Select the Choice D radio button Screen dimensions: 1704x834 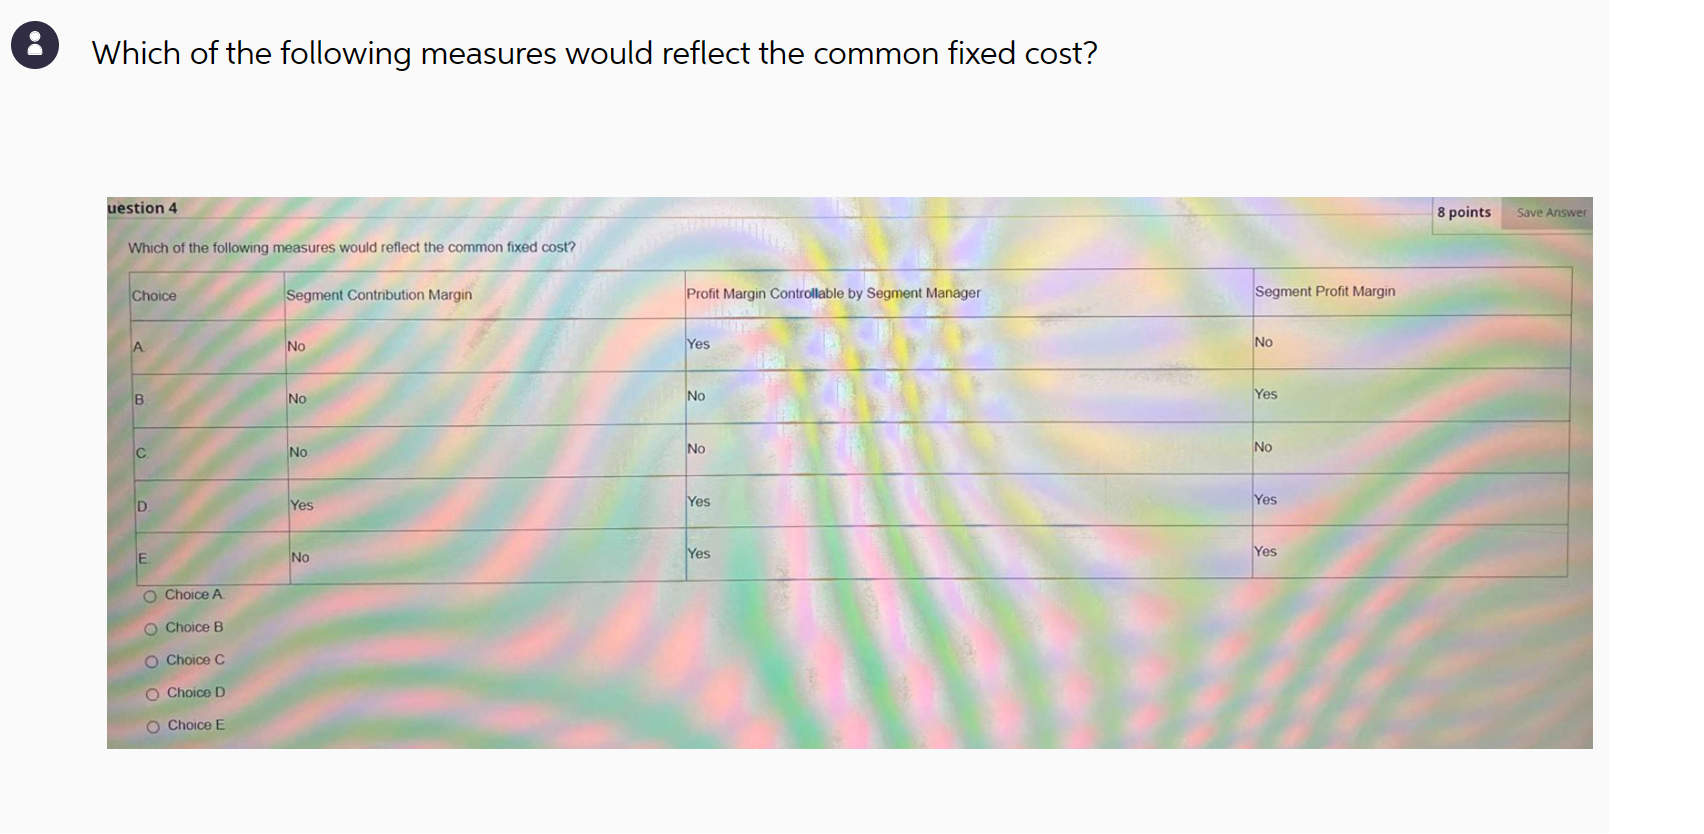coord(149,692)
